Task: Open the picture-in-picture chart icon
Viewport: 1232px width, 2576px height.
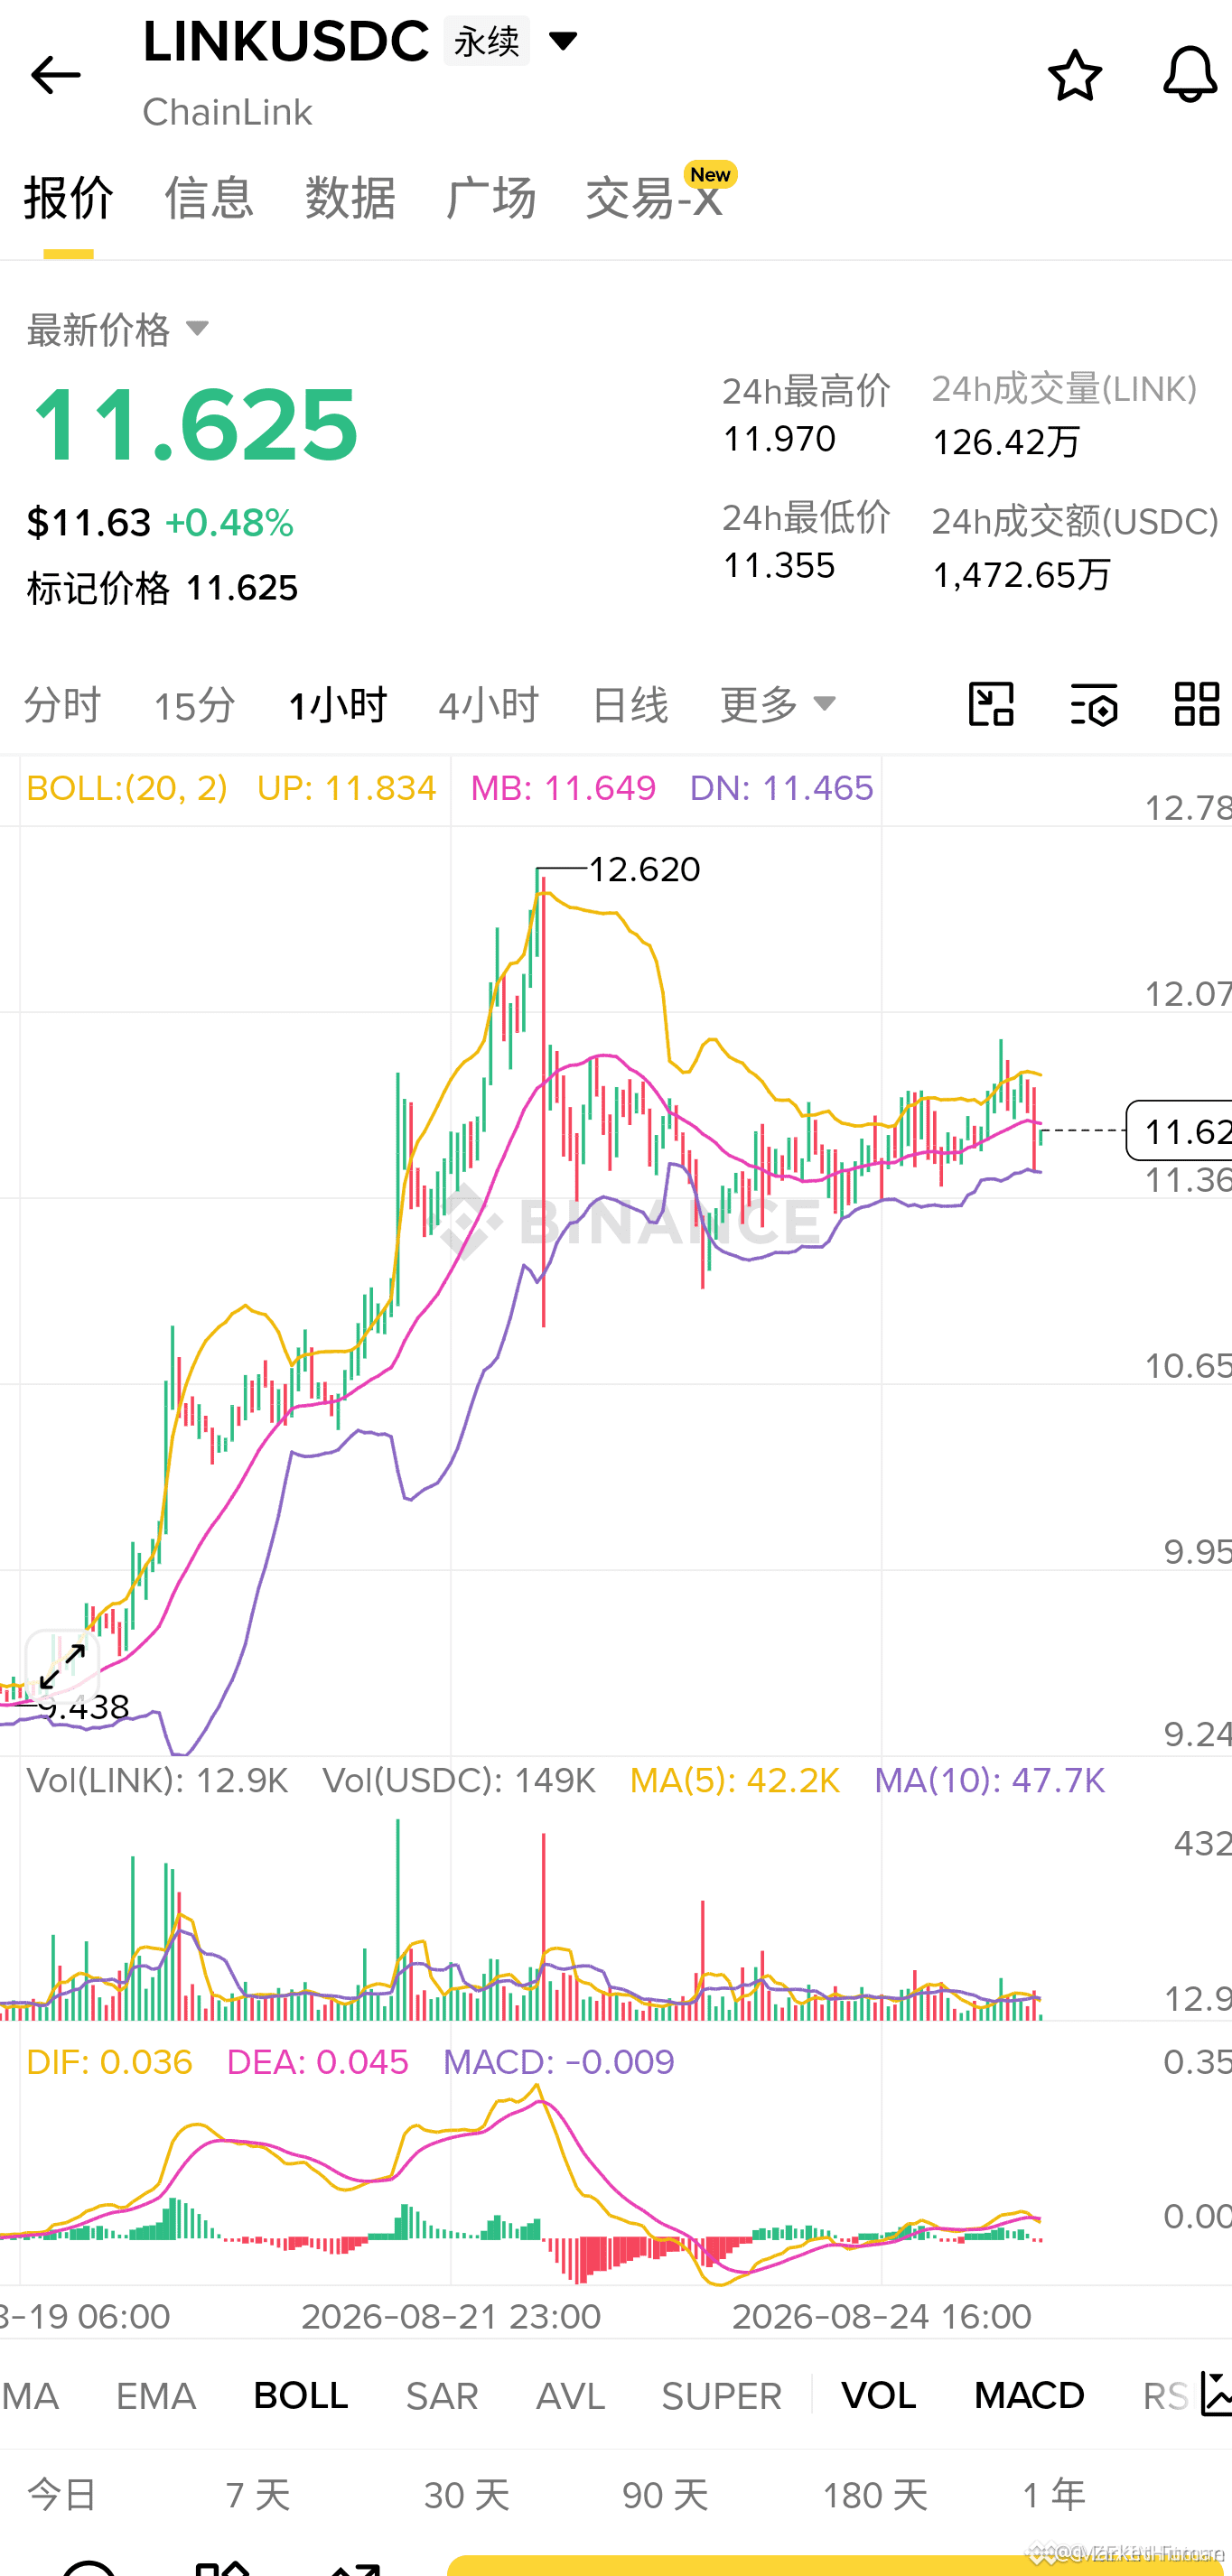Action: pos(991,704)
